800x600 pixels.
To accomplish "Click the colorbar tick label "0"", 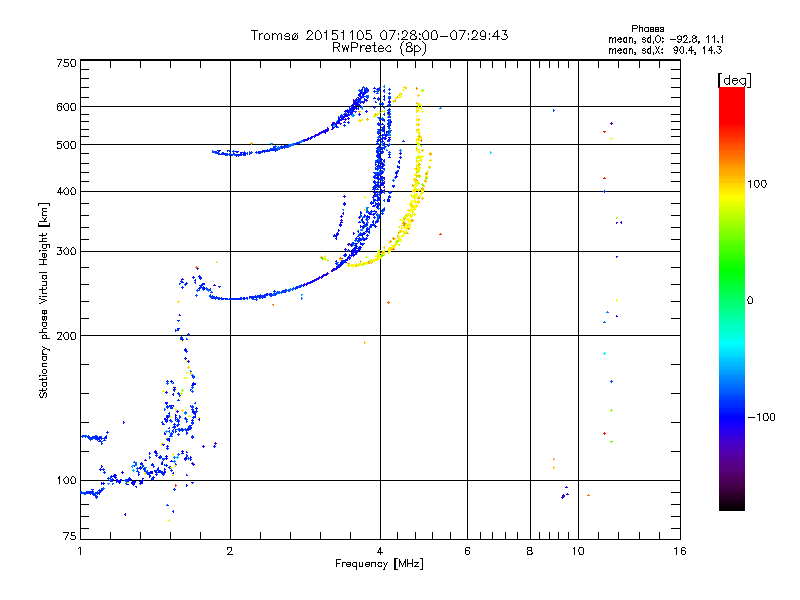I will pos(750,300).
